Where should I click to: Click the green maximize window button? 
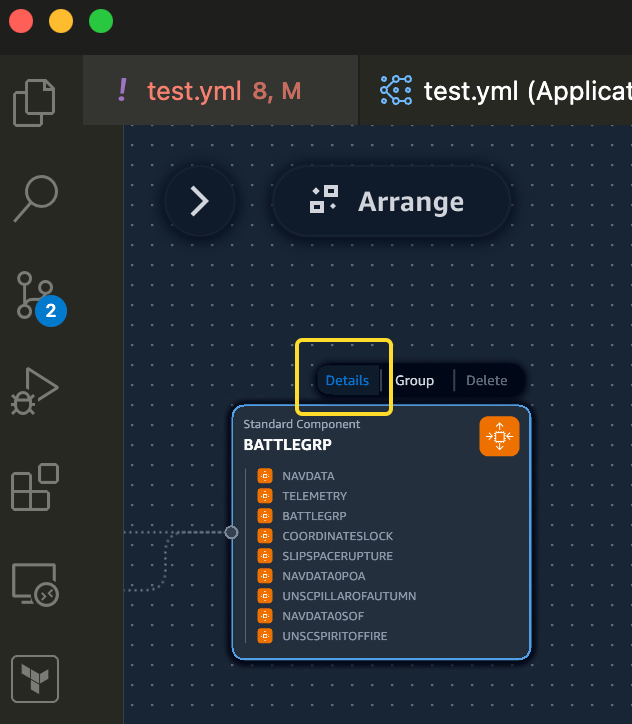coord(101,21)
